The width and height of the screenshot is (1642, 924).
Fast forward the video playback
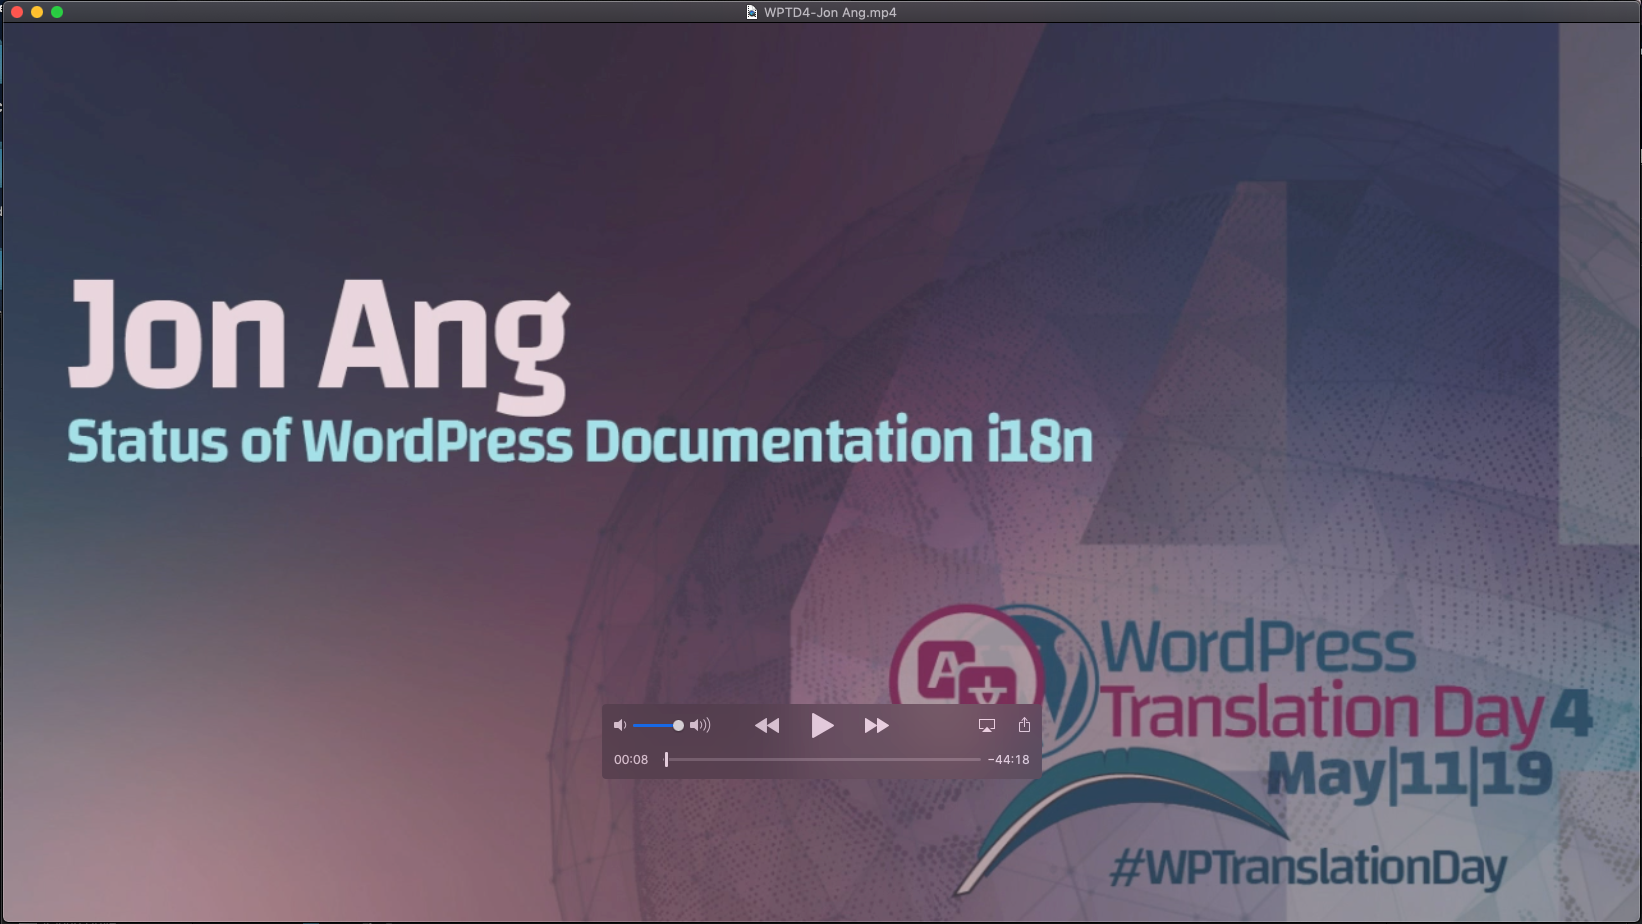click(x=877, y=726)
